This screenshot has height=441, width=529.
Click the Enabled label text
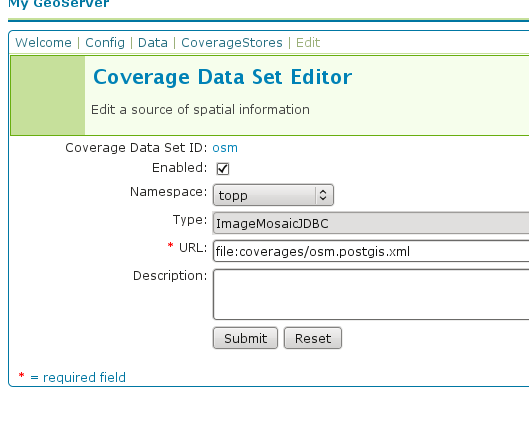pos(179,168)
